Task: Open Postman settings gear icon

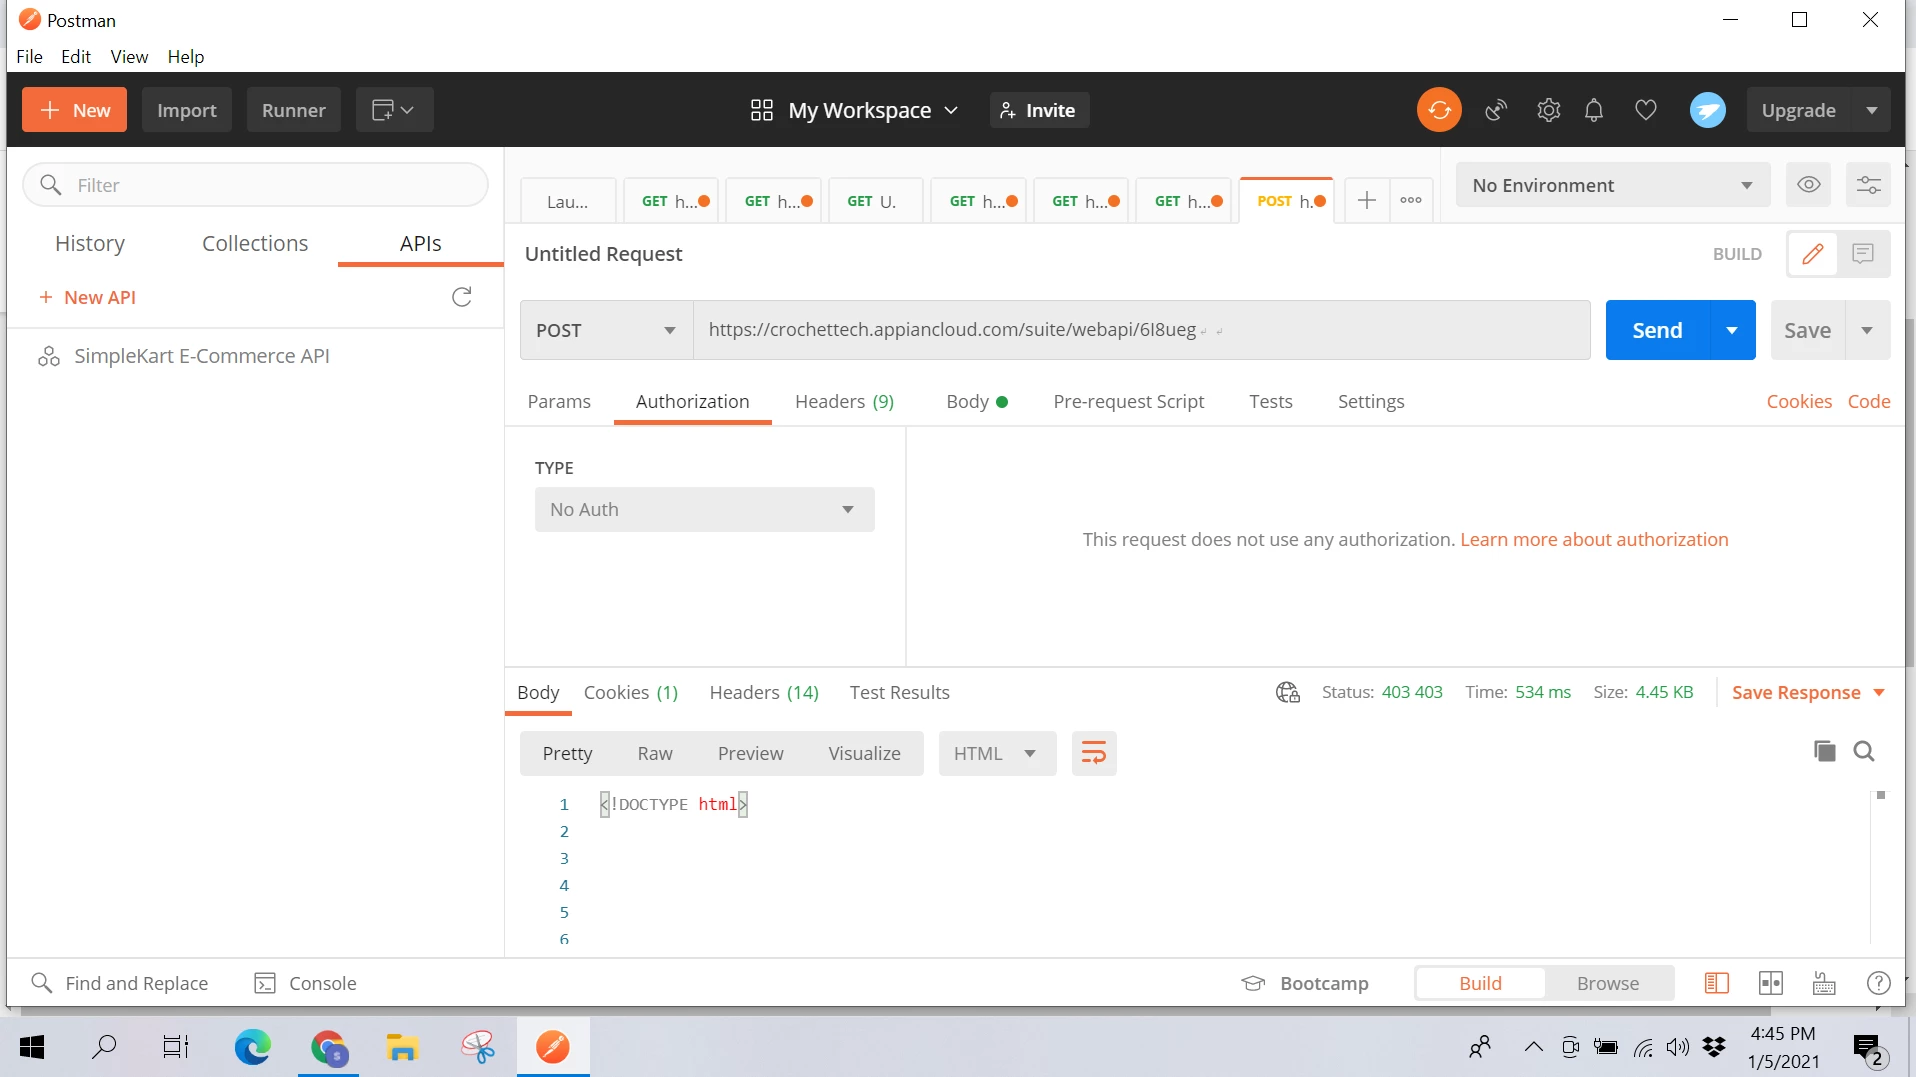Action: 1548,110
